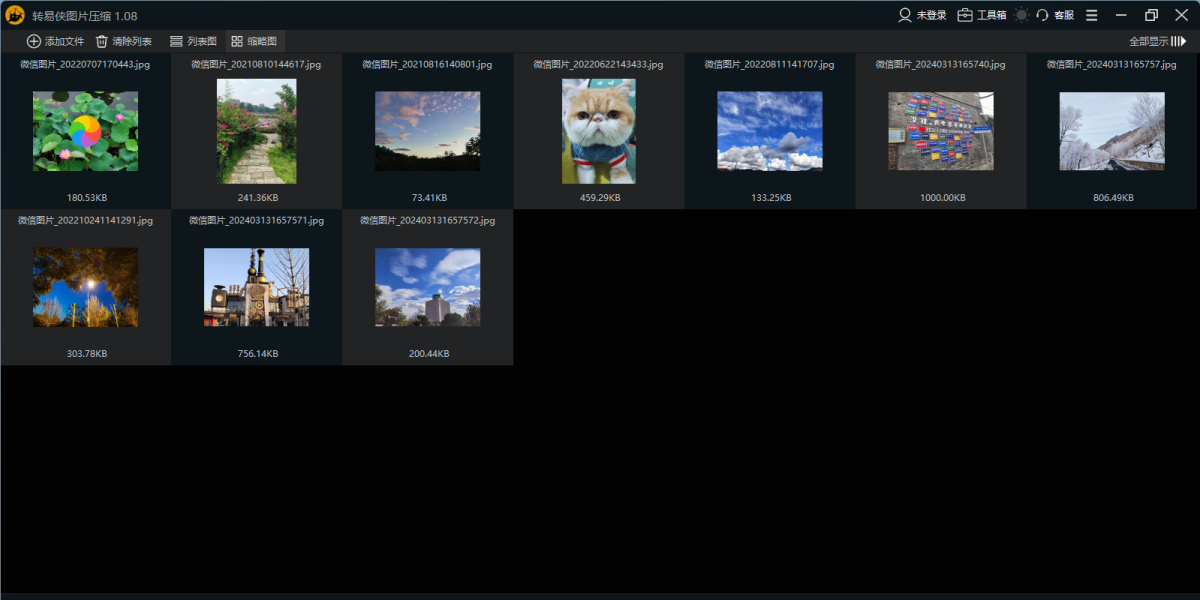1200x600 pixels.
Task: Select the cat photo thumbnail
Action: click(598, 131)
